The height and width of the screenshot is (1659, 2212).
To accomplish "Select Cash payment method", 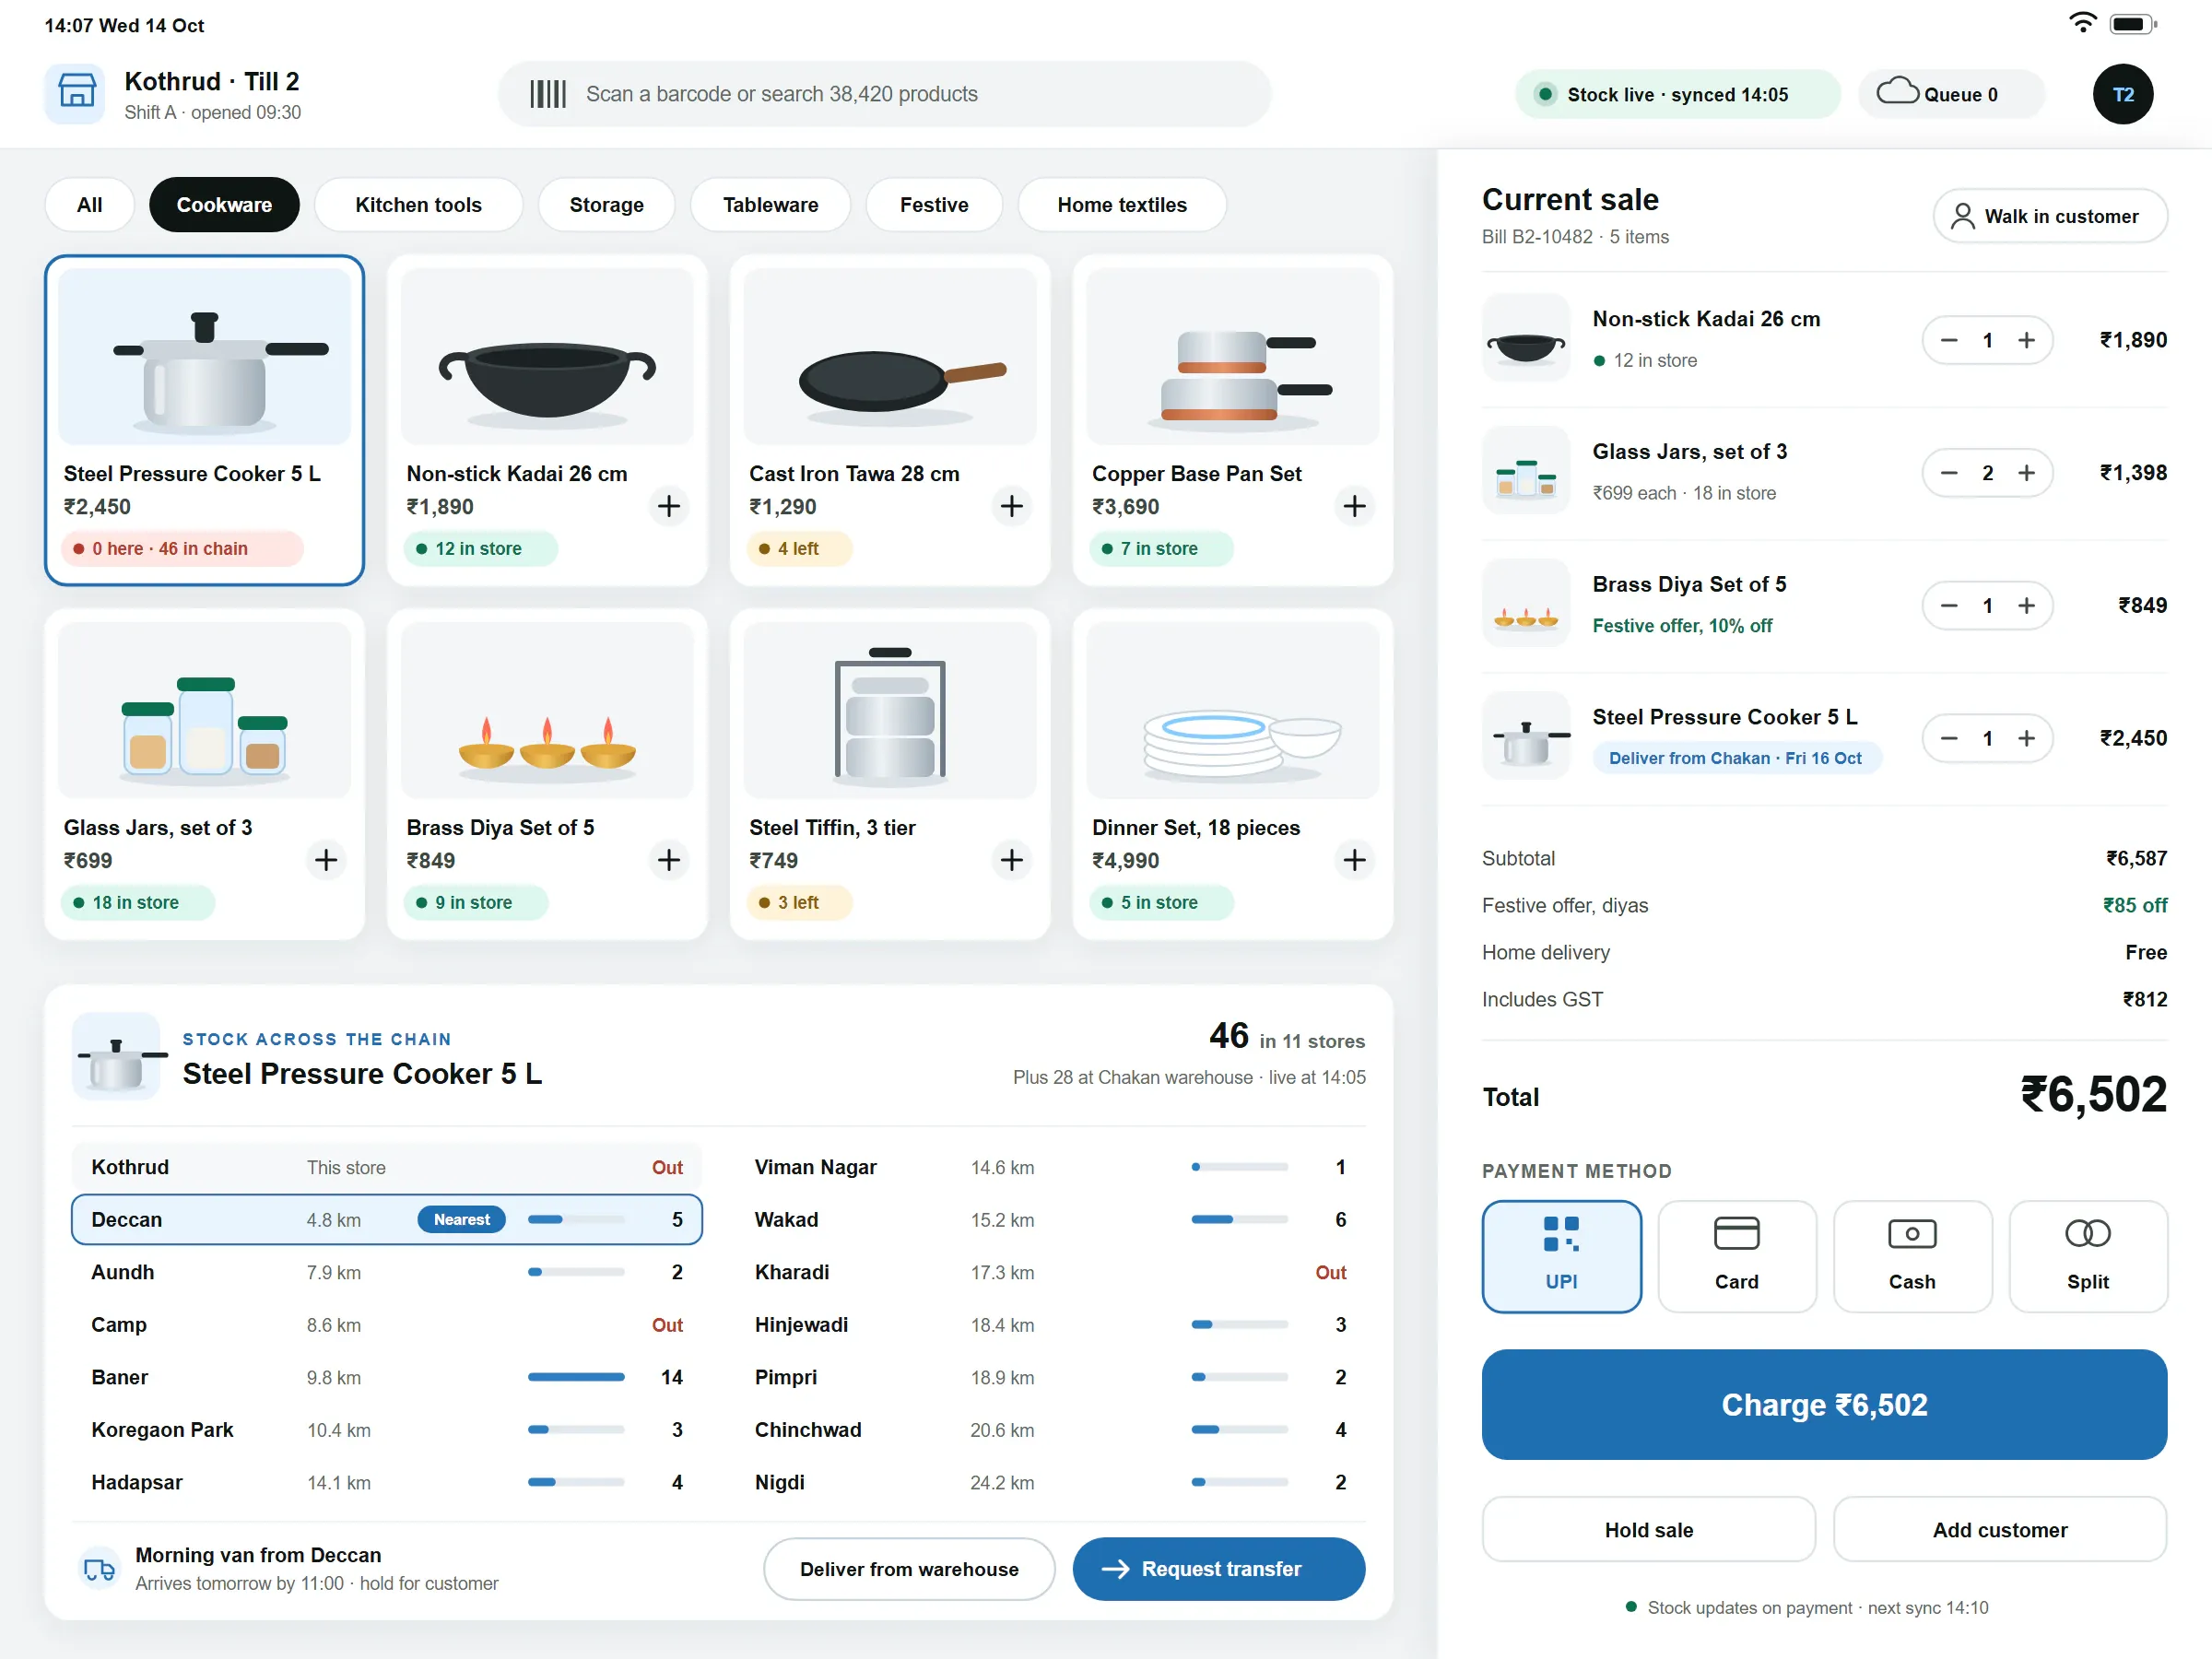I will click(x=1912, y=1256).
